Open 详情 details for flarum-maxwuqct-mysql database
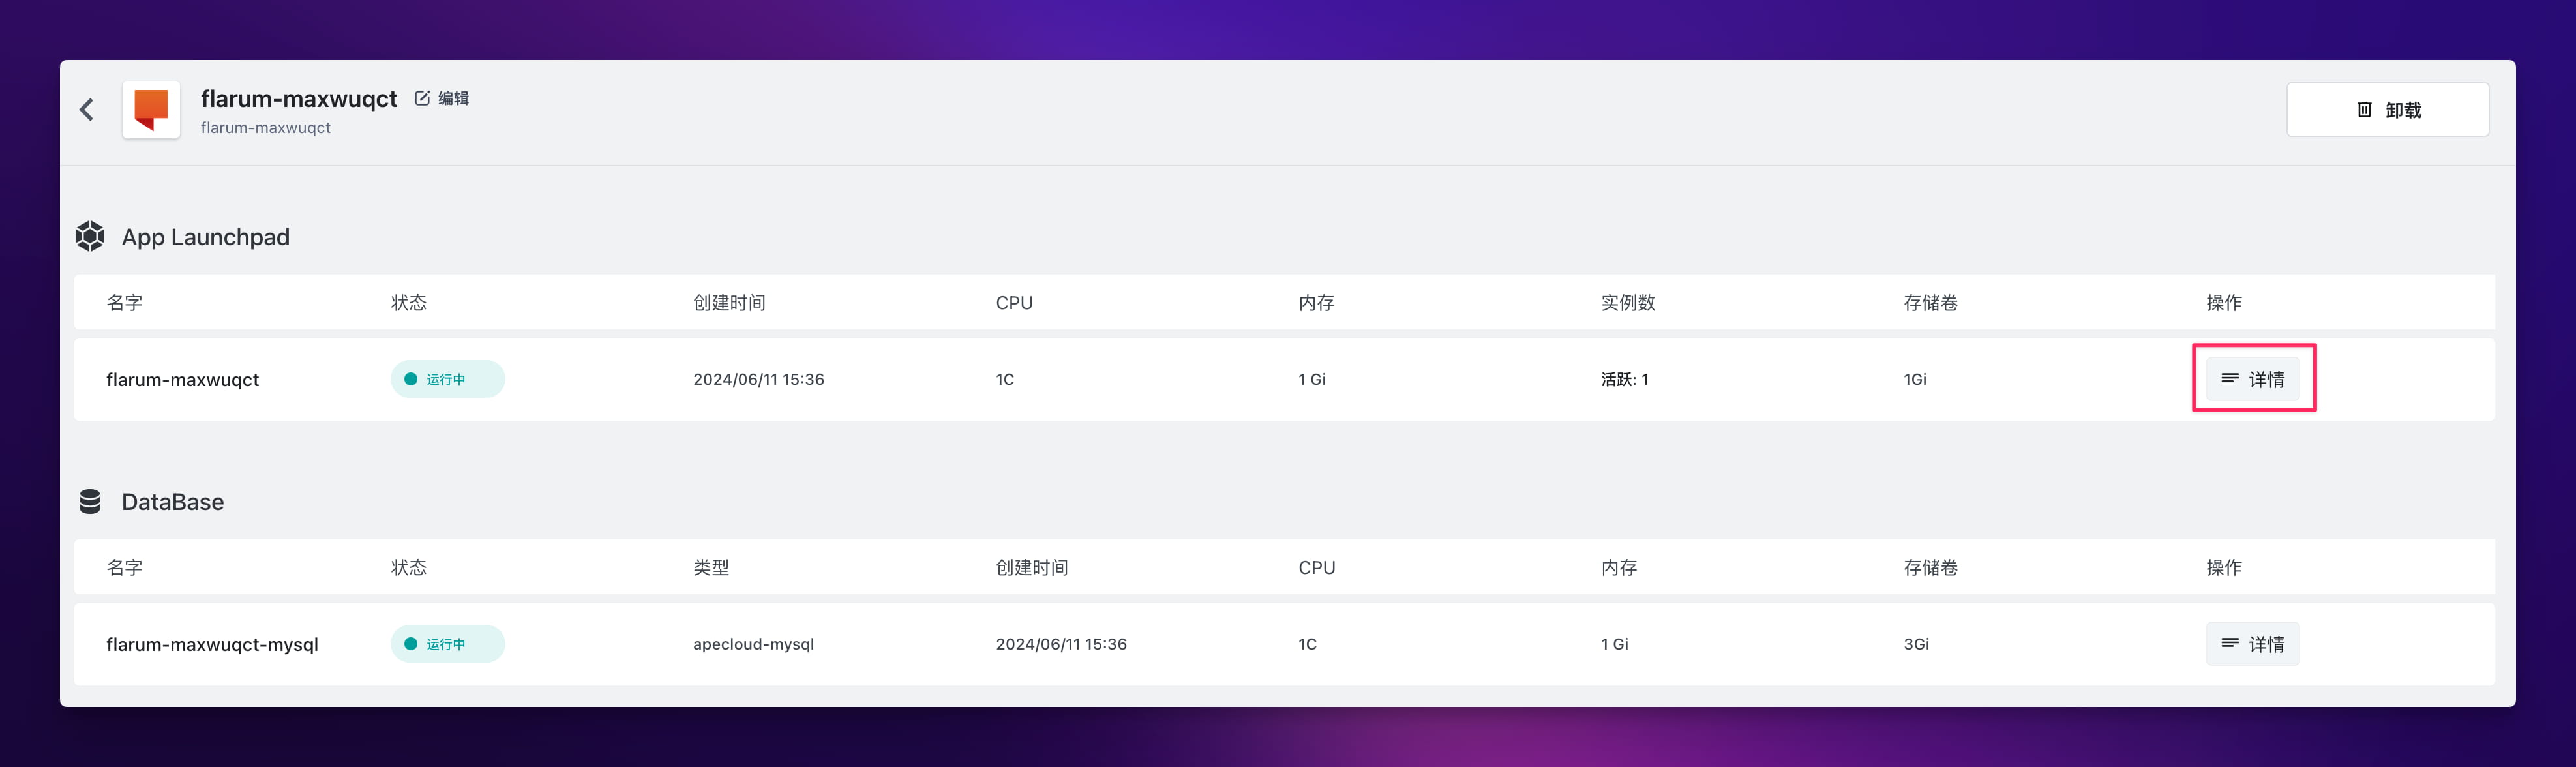The height and width of the screenshot is (767, 2576). click(x=2252, y=644)
